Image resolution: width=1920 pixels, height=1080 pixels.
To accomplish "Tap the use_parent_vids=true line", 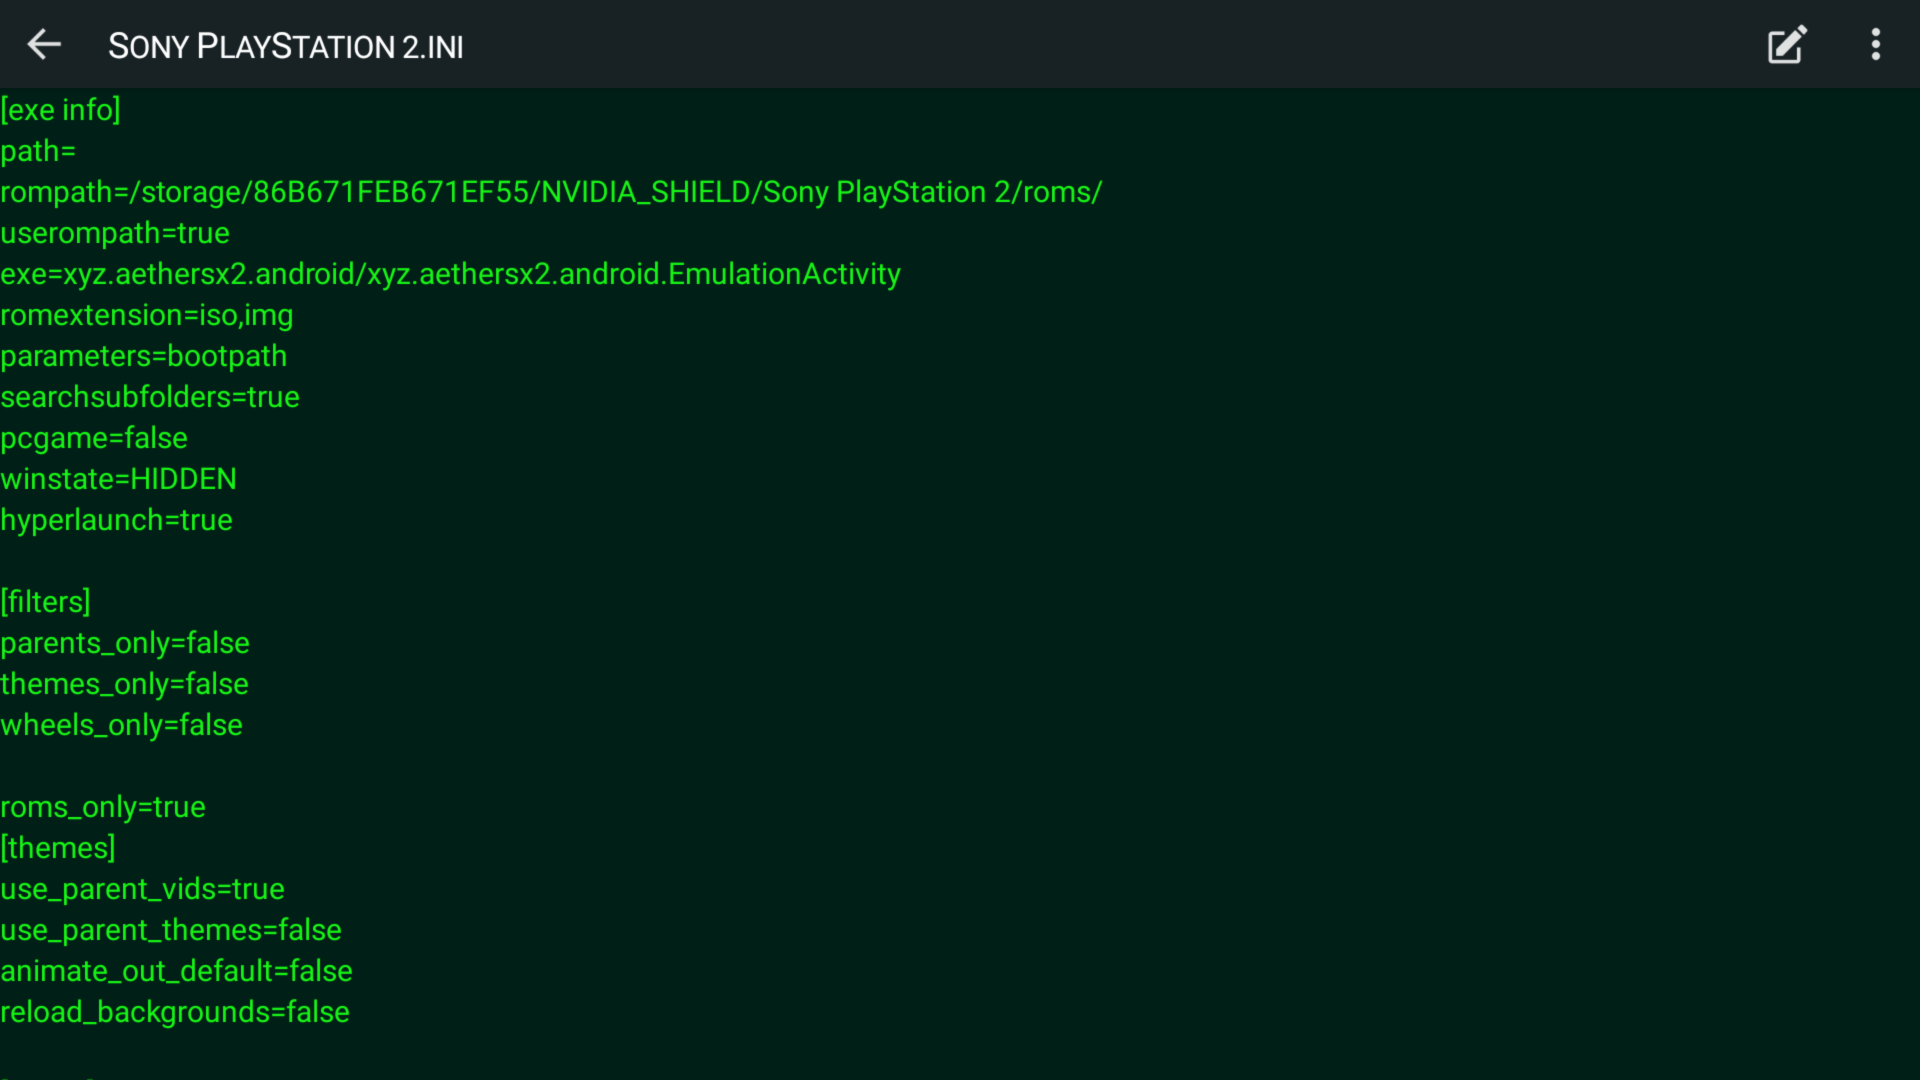I will [x=142, y=889].
